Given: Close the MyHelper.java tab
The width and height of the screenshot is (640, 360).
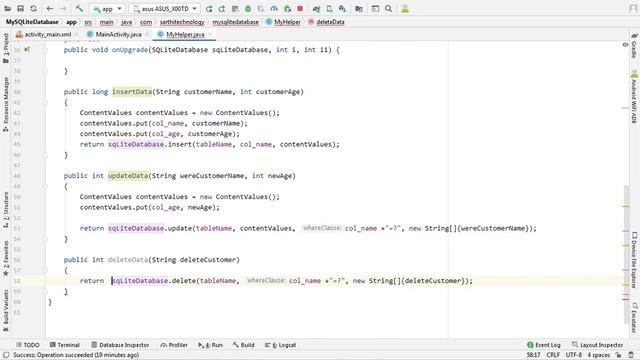Looking at the screenshot, I should click(210, 34).
